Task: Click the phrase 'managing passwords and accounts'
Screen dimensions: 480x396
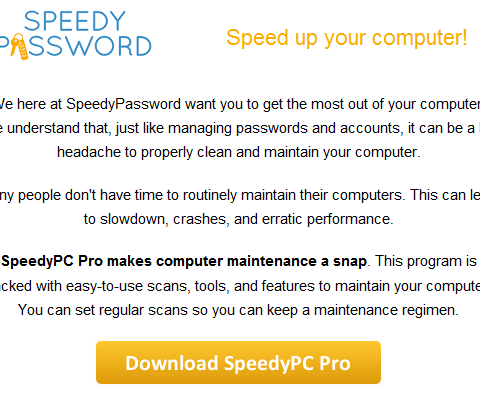Action: (x=284, y=128)
